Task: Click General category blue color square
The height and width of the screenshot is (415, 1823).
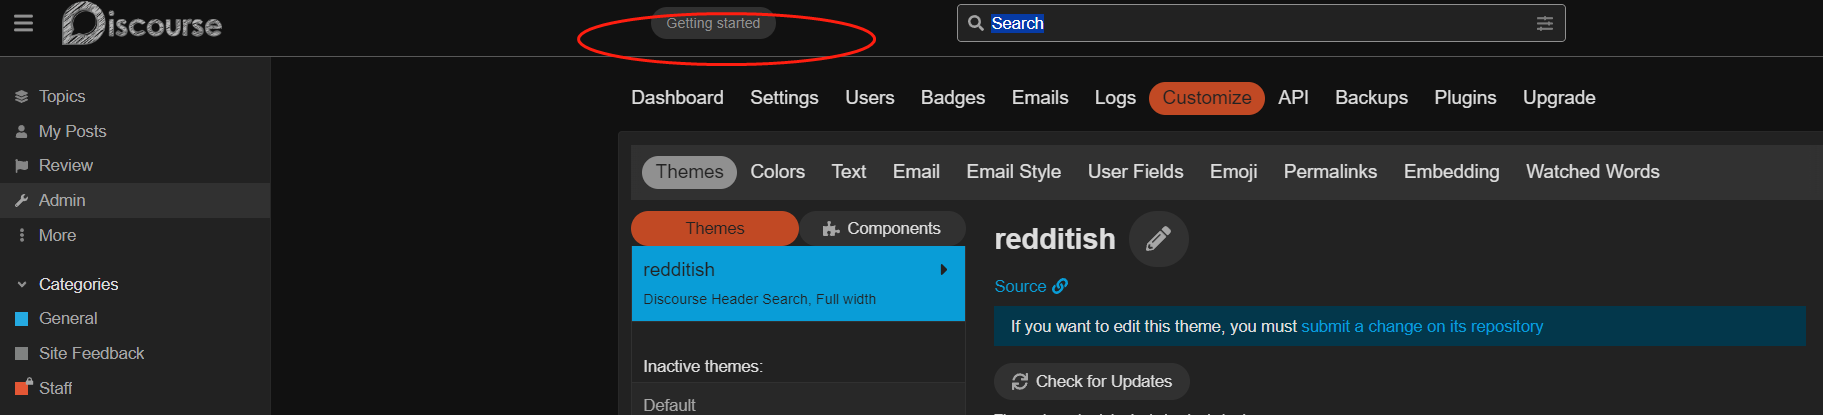Action: point(22,319)
